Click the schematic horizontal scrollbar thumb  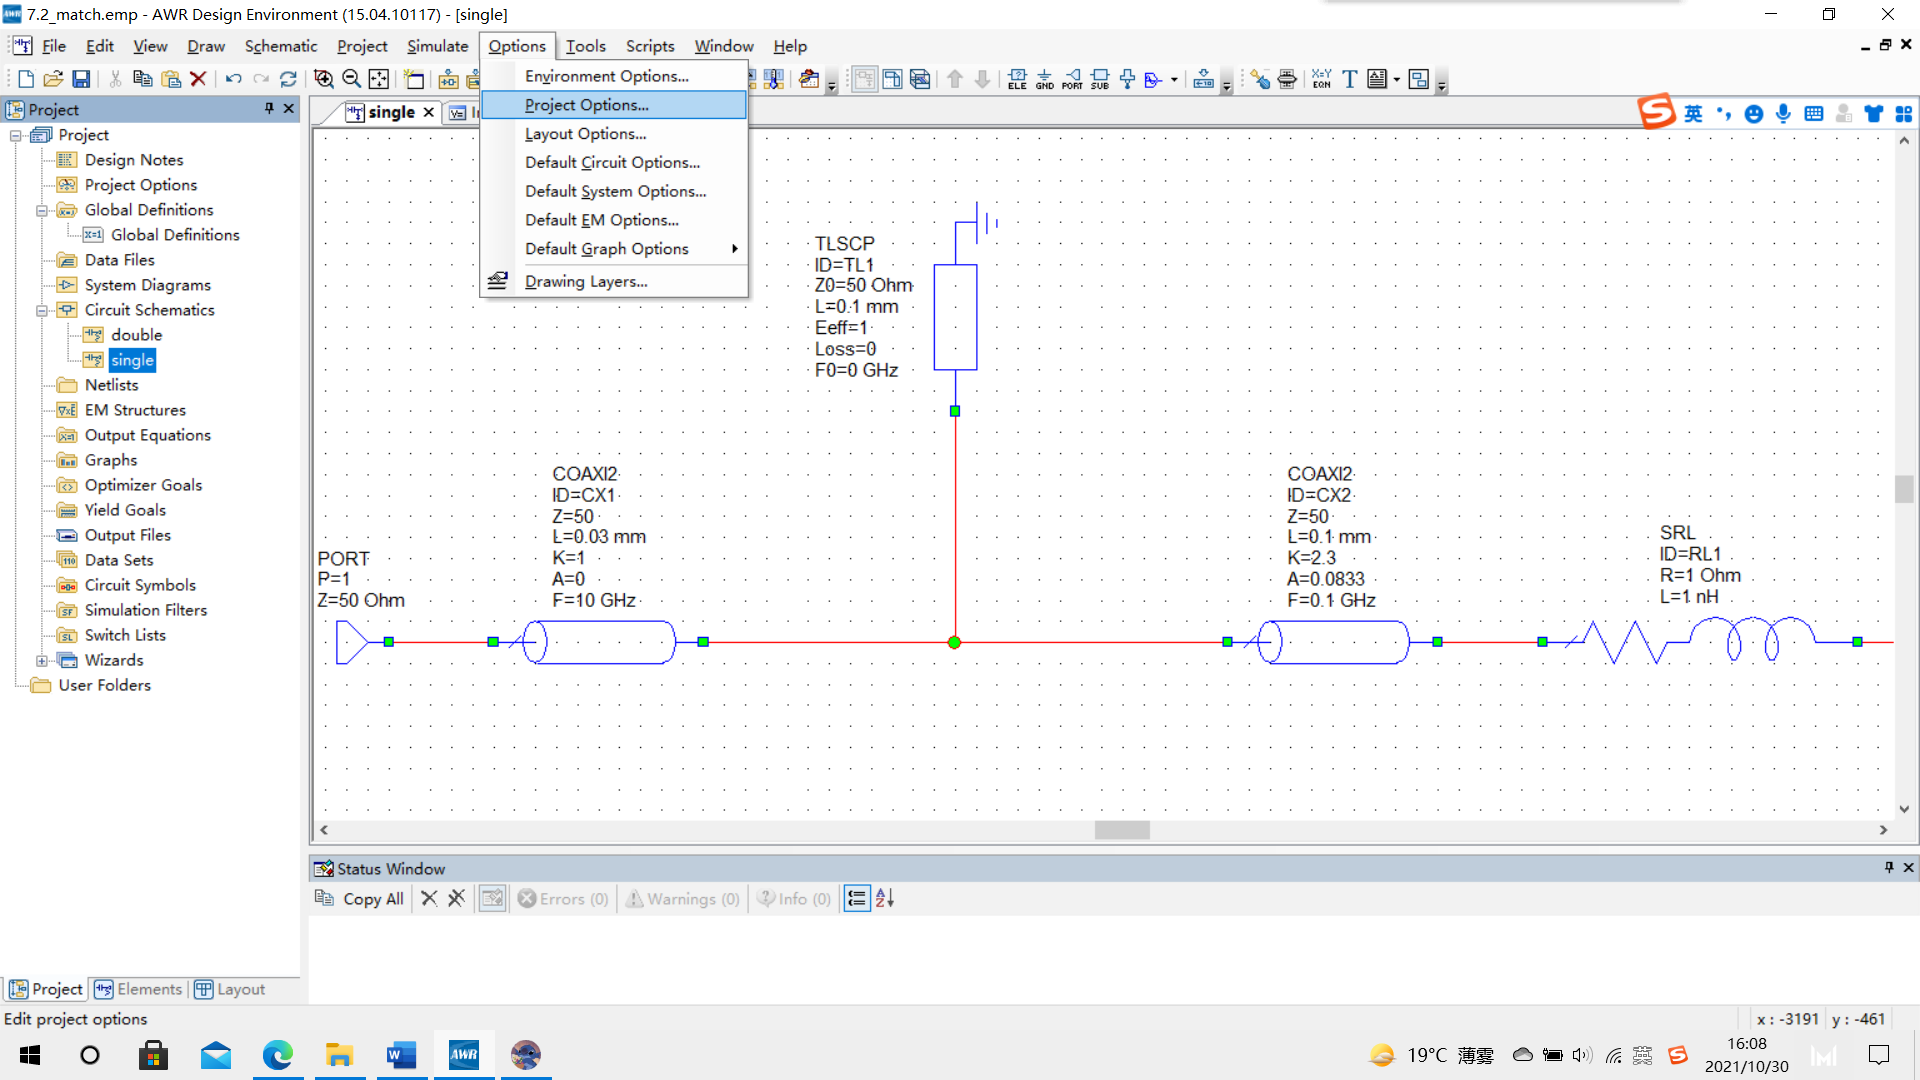[x=1121, y=830]
